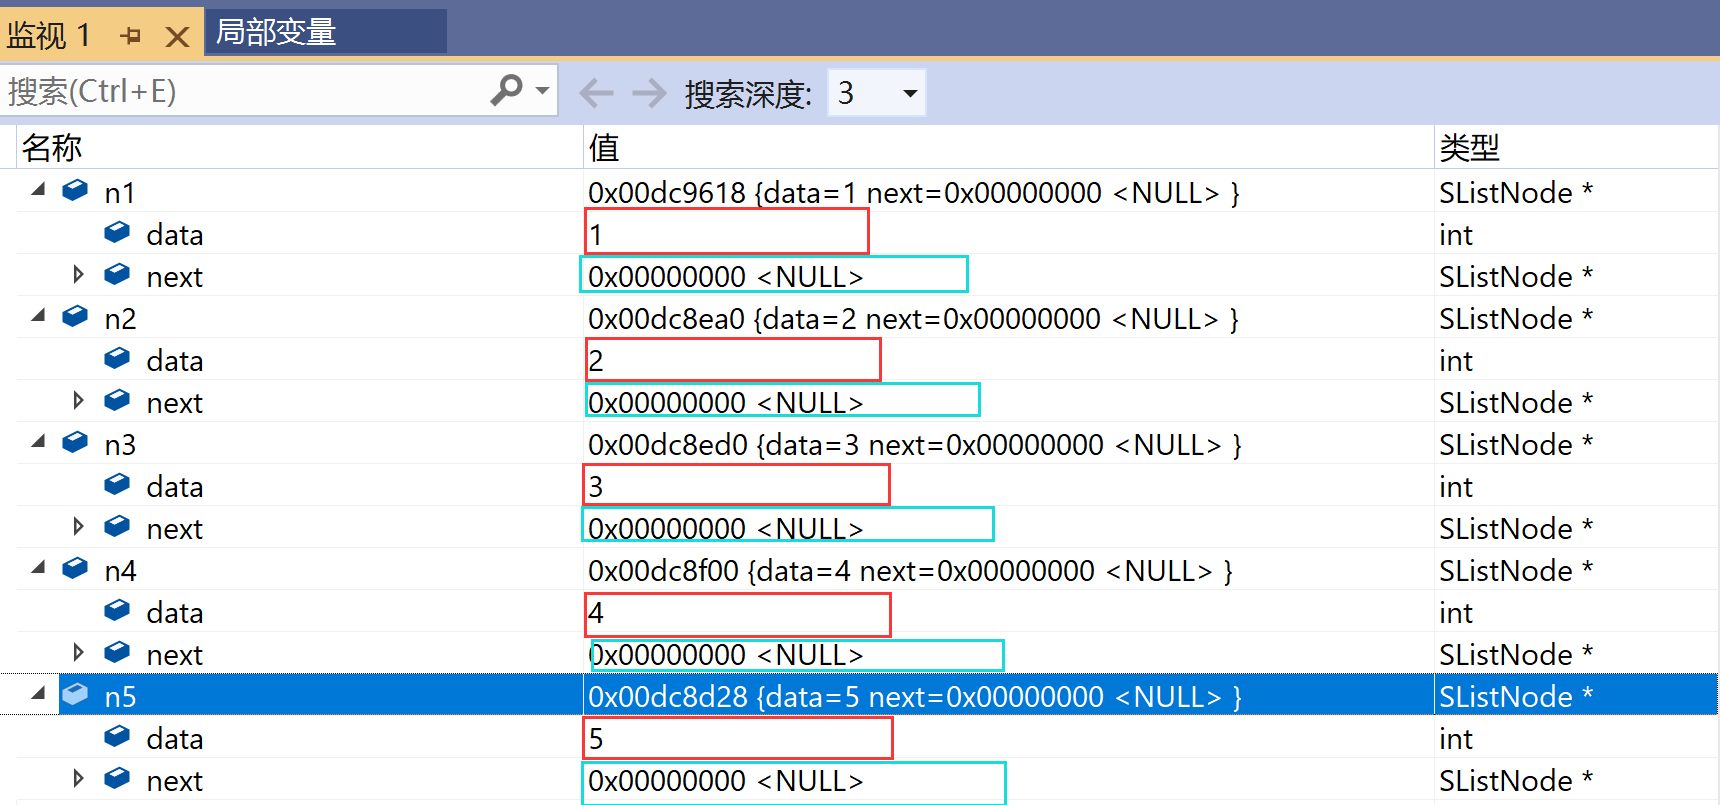Click the int type of n3 data
Screen dimensions: 1720x805
[x=1456, y=487]
